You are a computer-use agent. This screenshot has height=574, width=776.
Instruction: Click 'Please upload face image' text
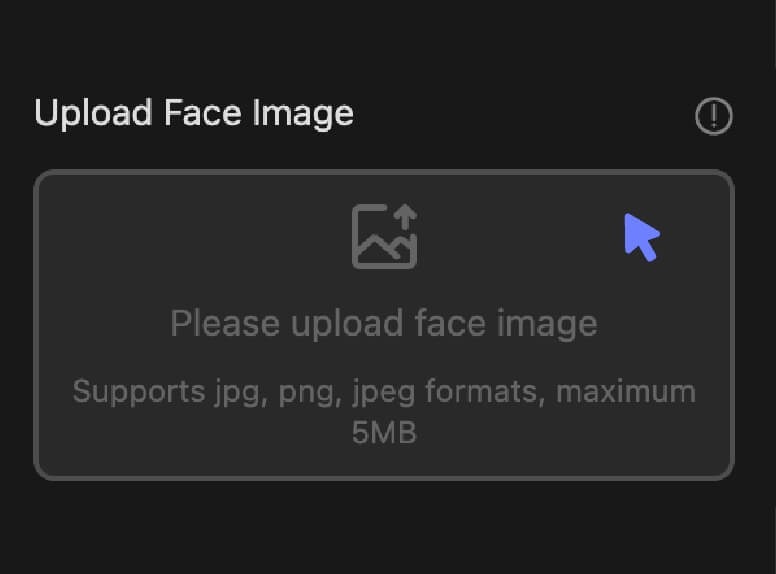tap(384, 324)
